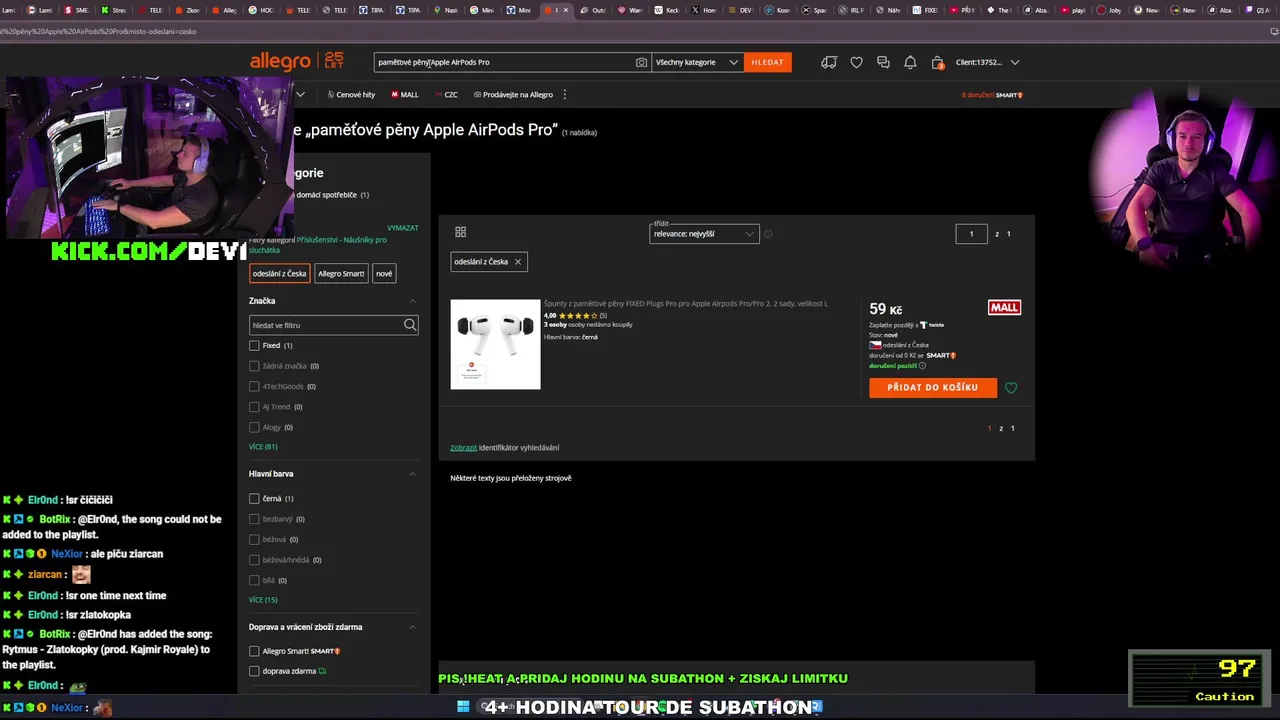Screen dimensions: 1280x720
Task: Open the AirPods product thumbnail
Action: click(x=495, y=344)
